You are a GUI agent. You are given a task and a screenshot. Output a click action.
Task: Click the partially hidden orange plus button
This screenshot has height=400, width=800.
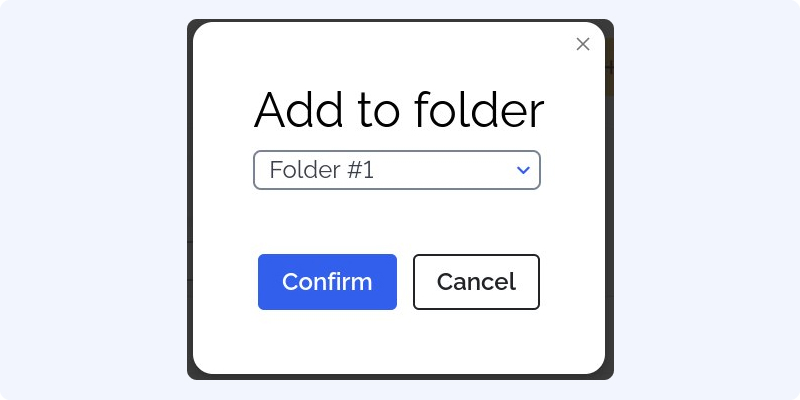point(609,67)
